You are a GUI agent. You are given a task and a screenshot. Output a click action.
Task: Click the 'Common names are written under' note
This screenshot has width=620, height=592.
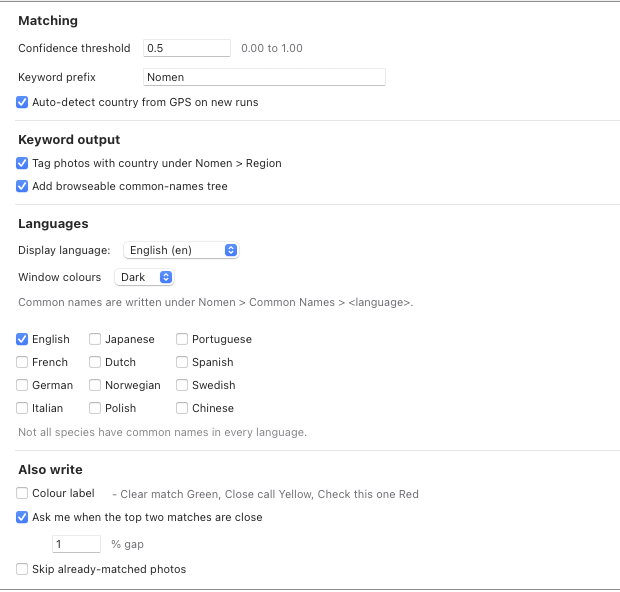point(215,303)
